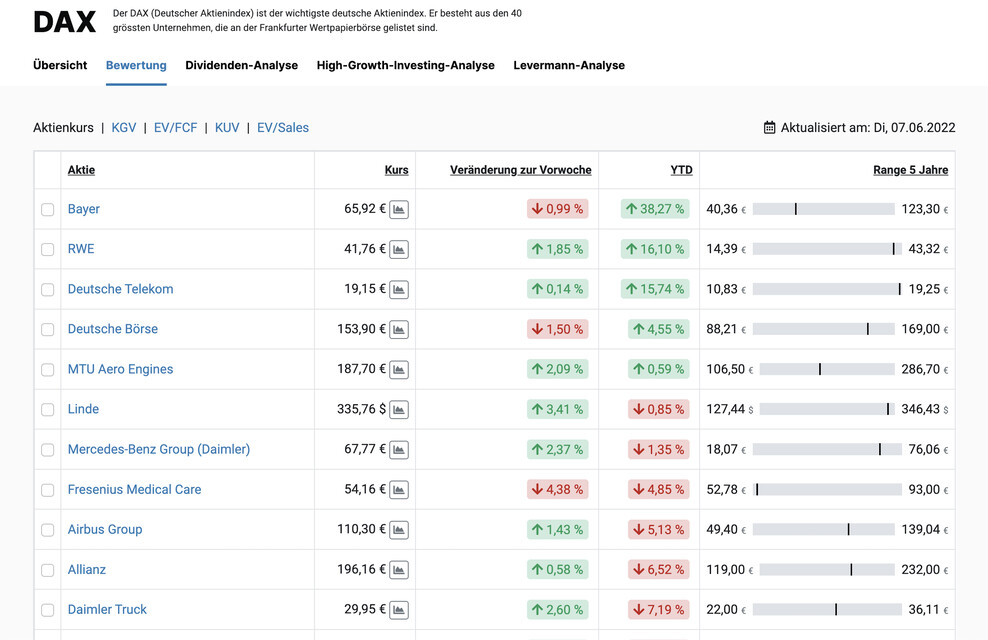The image size is (988, 640).
Task: Switch to the Dividenden-Analyse tab
Action: coord(241,65)
